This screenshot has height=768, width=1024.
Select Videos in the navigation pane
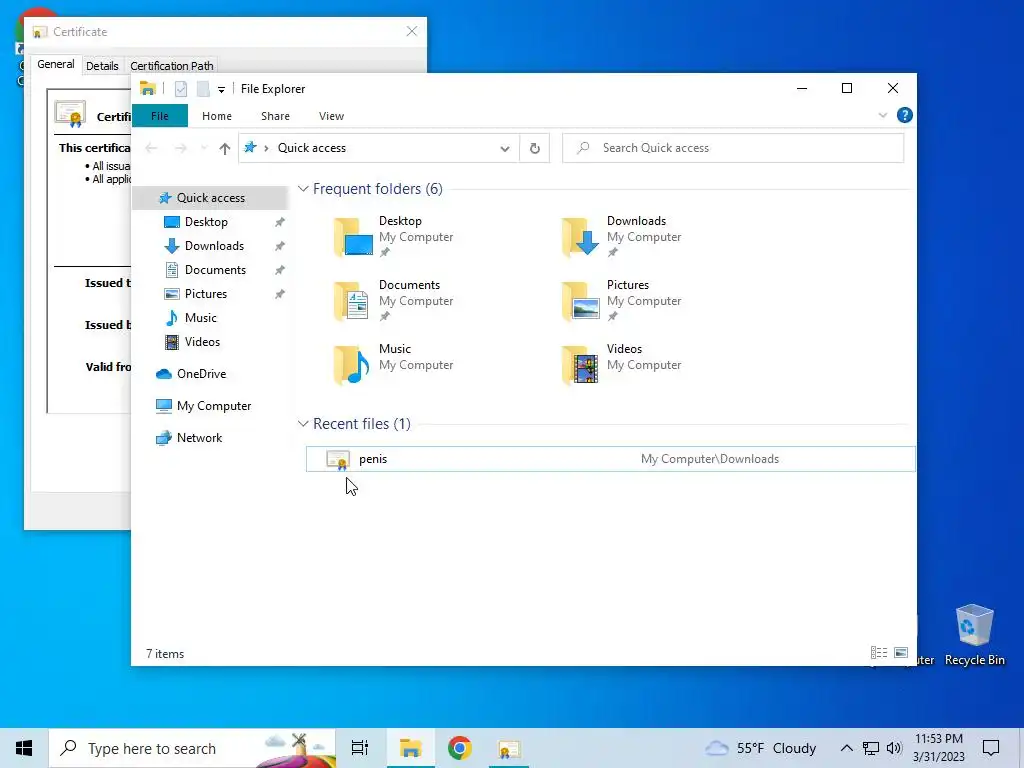click(202, 342)
